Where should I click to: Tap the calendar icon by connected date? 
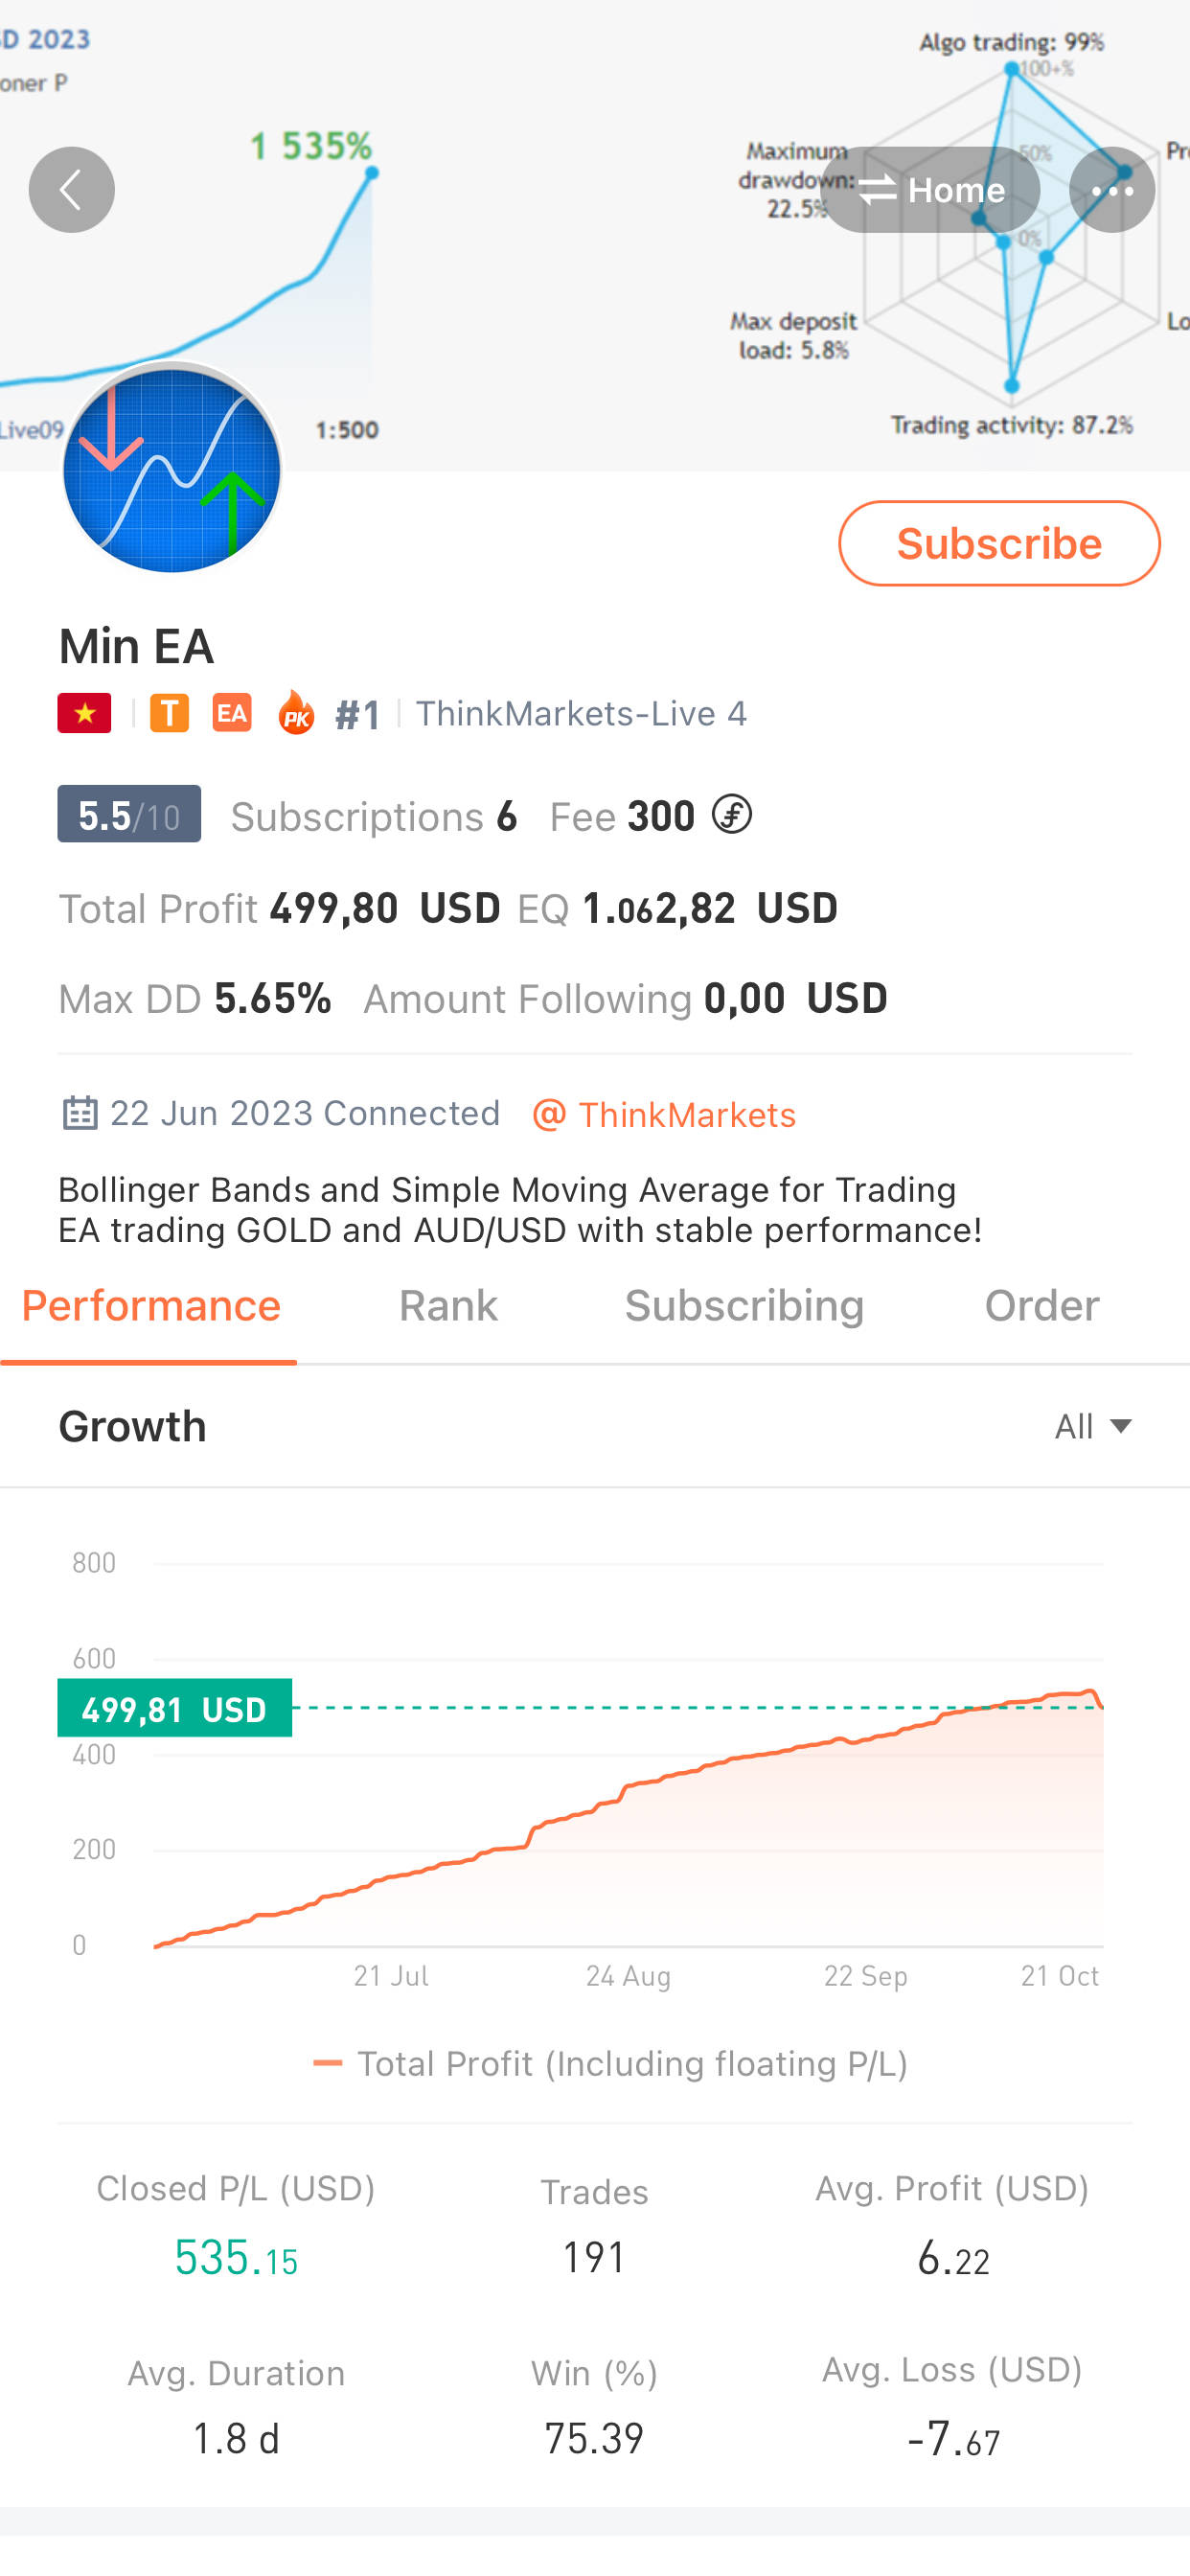(x=80, y=1113)
